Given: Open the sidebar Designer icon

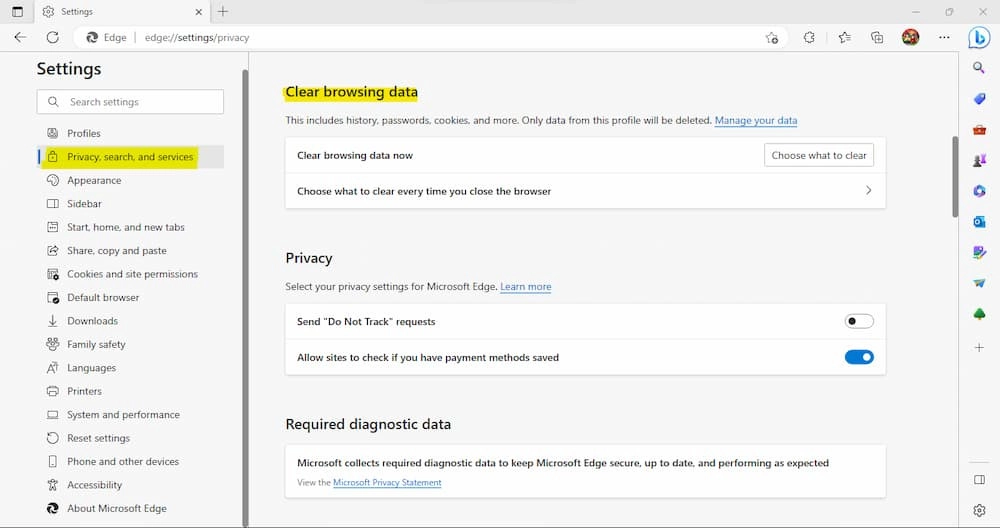Looking at the screenshot, I should [979, 253].
